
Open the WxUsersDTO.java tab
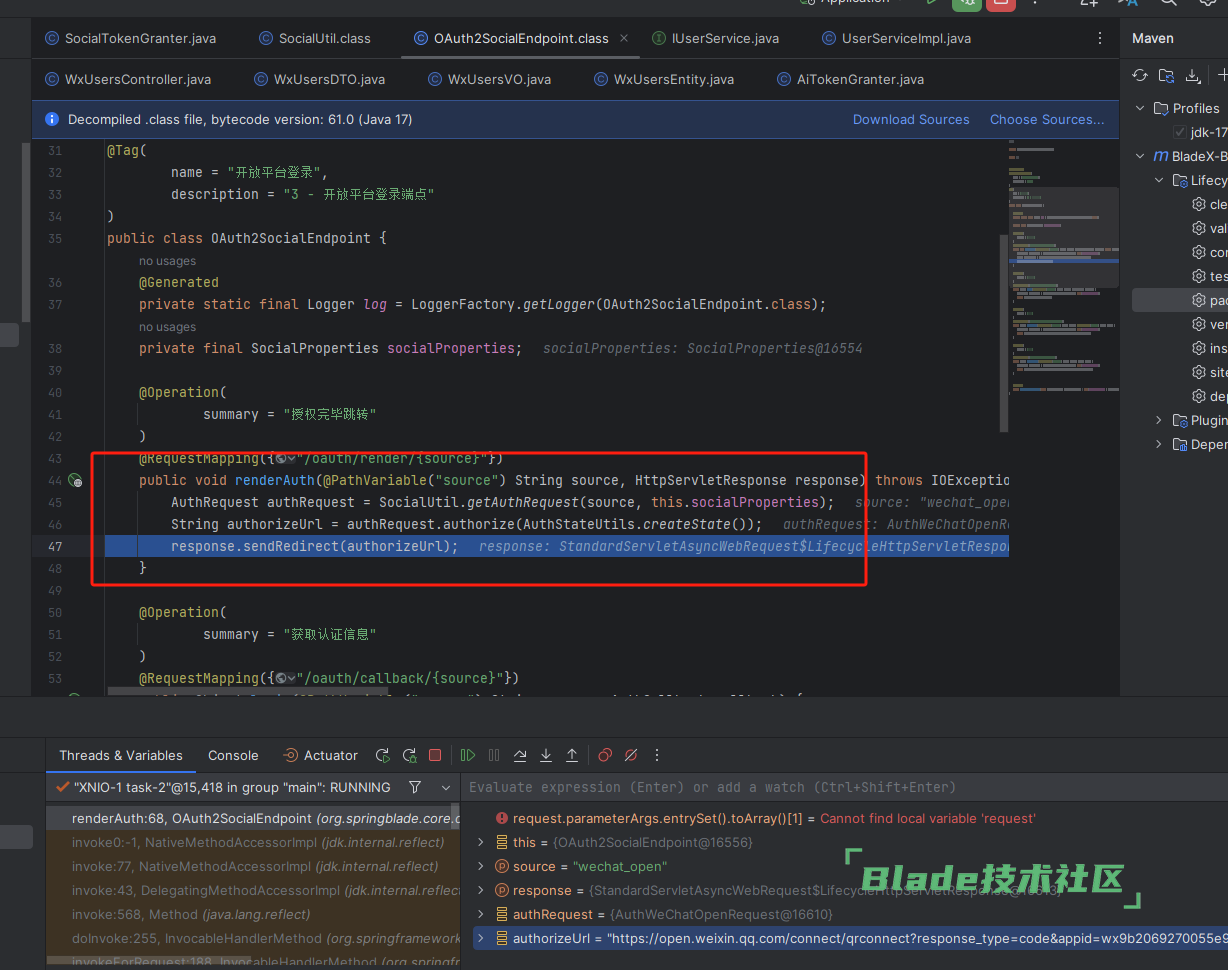click(320, 79)
